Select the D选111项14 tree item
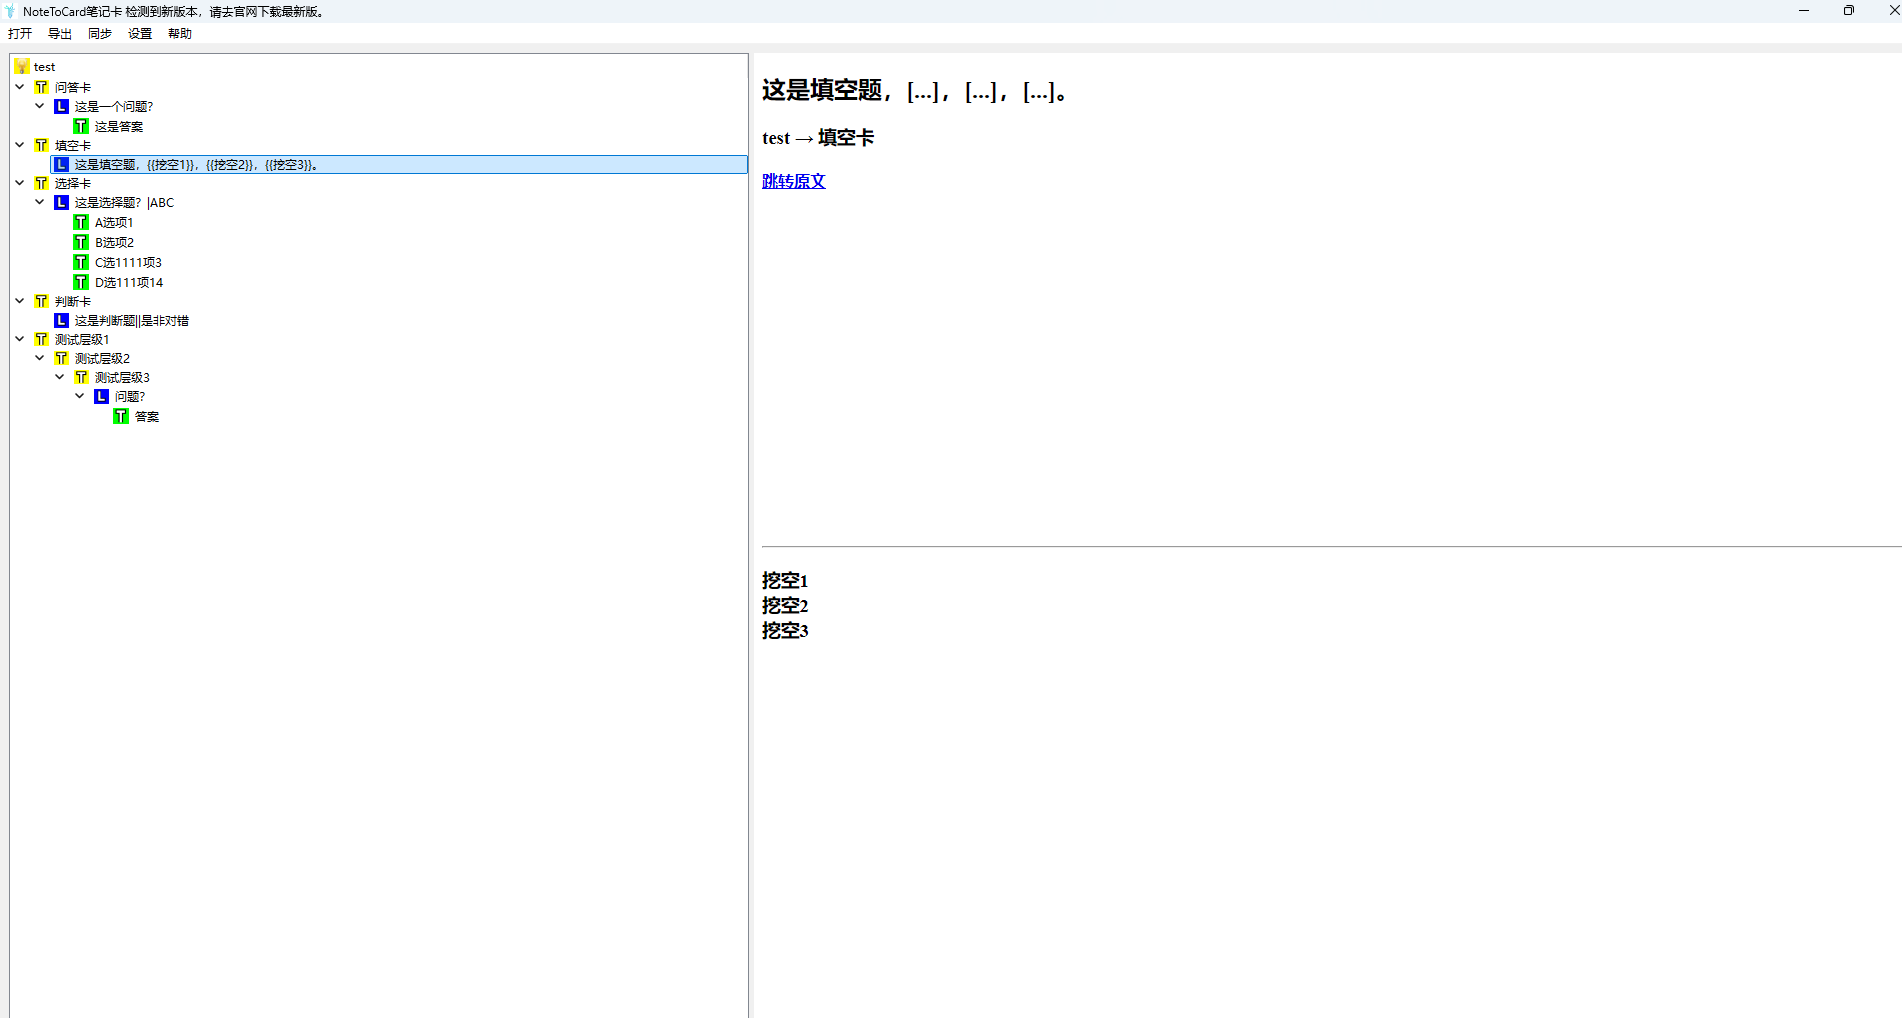The image size is (1902, 1018). coord(129,282)
